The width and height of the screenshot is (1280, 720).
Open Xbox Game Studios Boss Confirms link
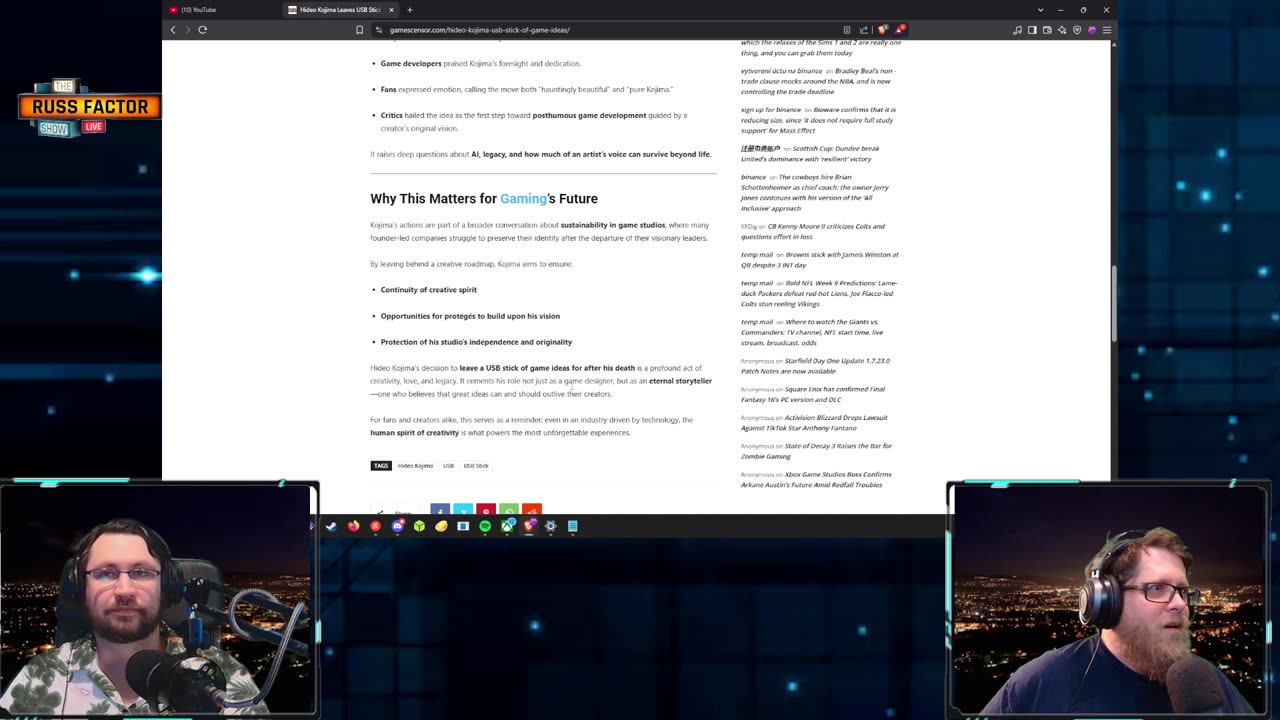816,479
